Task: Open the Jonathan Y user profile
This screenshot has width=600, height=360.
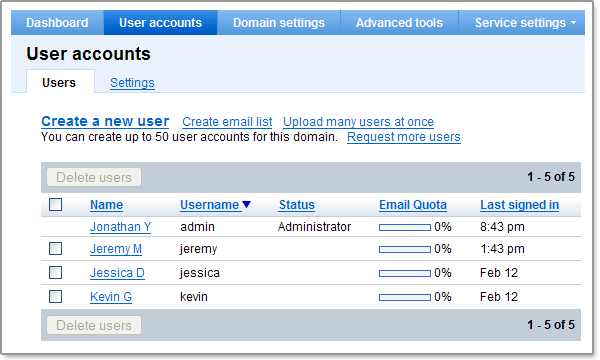Action: coord(121,227)
